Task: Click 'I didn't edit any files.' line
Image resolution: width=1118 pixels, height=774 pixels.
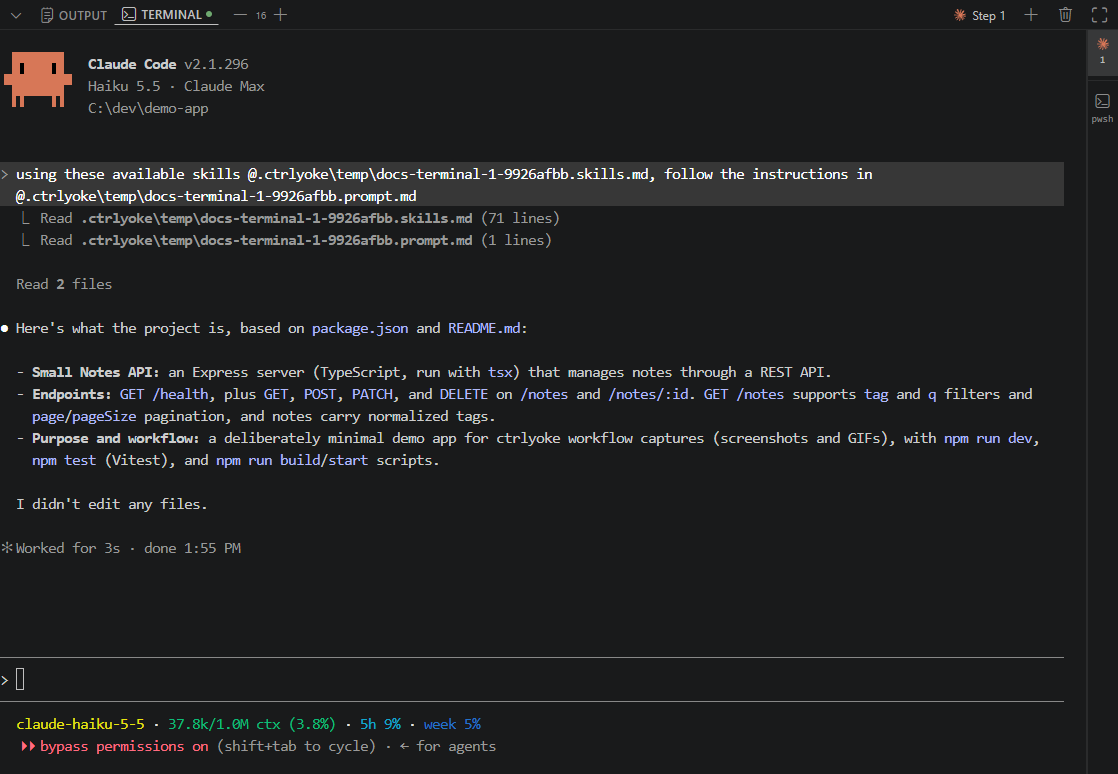Action: pyautogui.click(x=112, y=504)
